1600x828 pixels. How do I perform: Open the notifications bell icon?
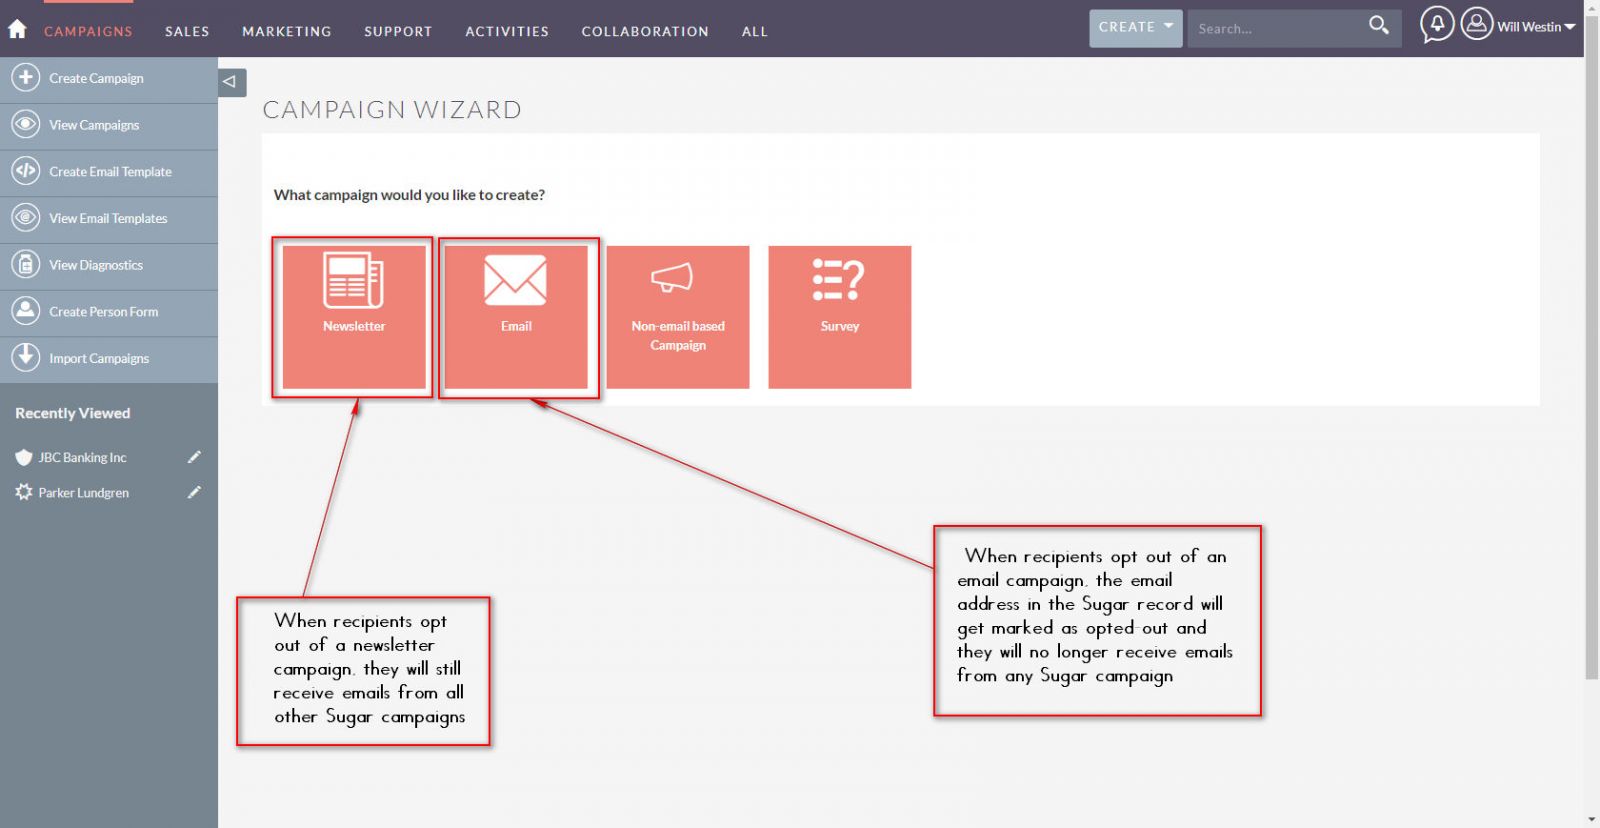click(x=1437, y=24)
